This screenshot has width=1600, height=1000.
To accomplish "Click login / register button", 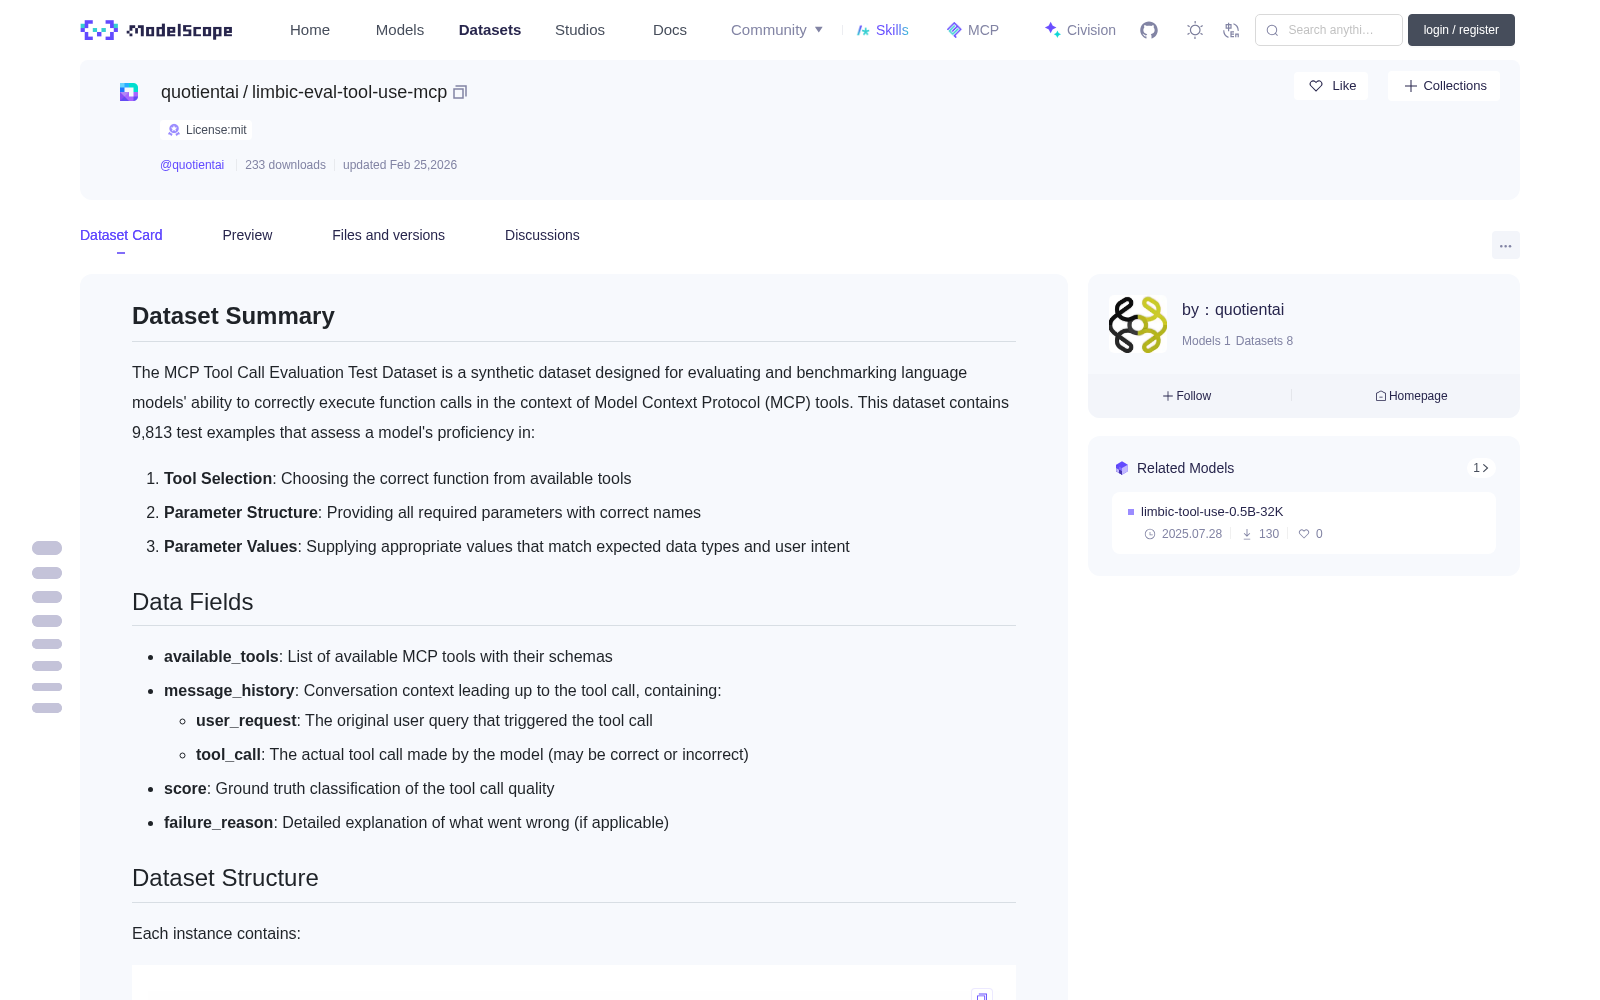I will tap(1461, 30).
